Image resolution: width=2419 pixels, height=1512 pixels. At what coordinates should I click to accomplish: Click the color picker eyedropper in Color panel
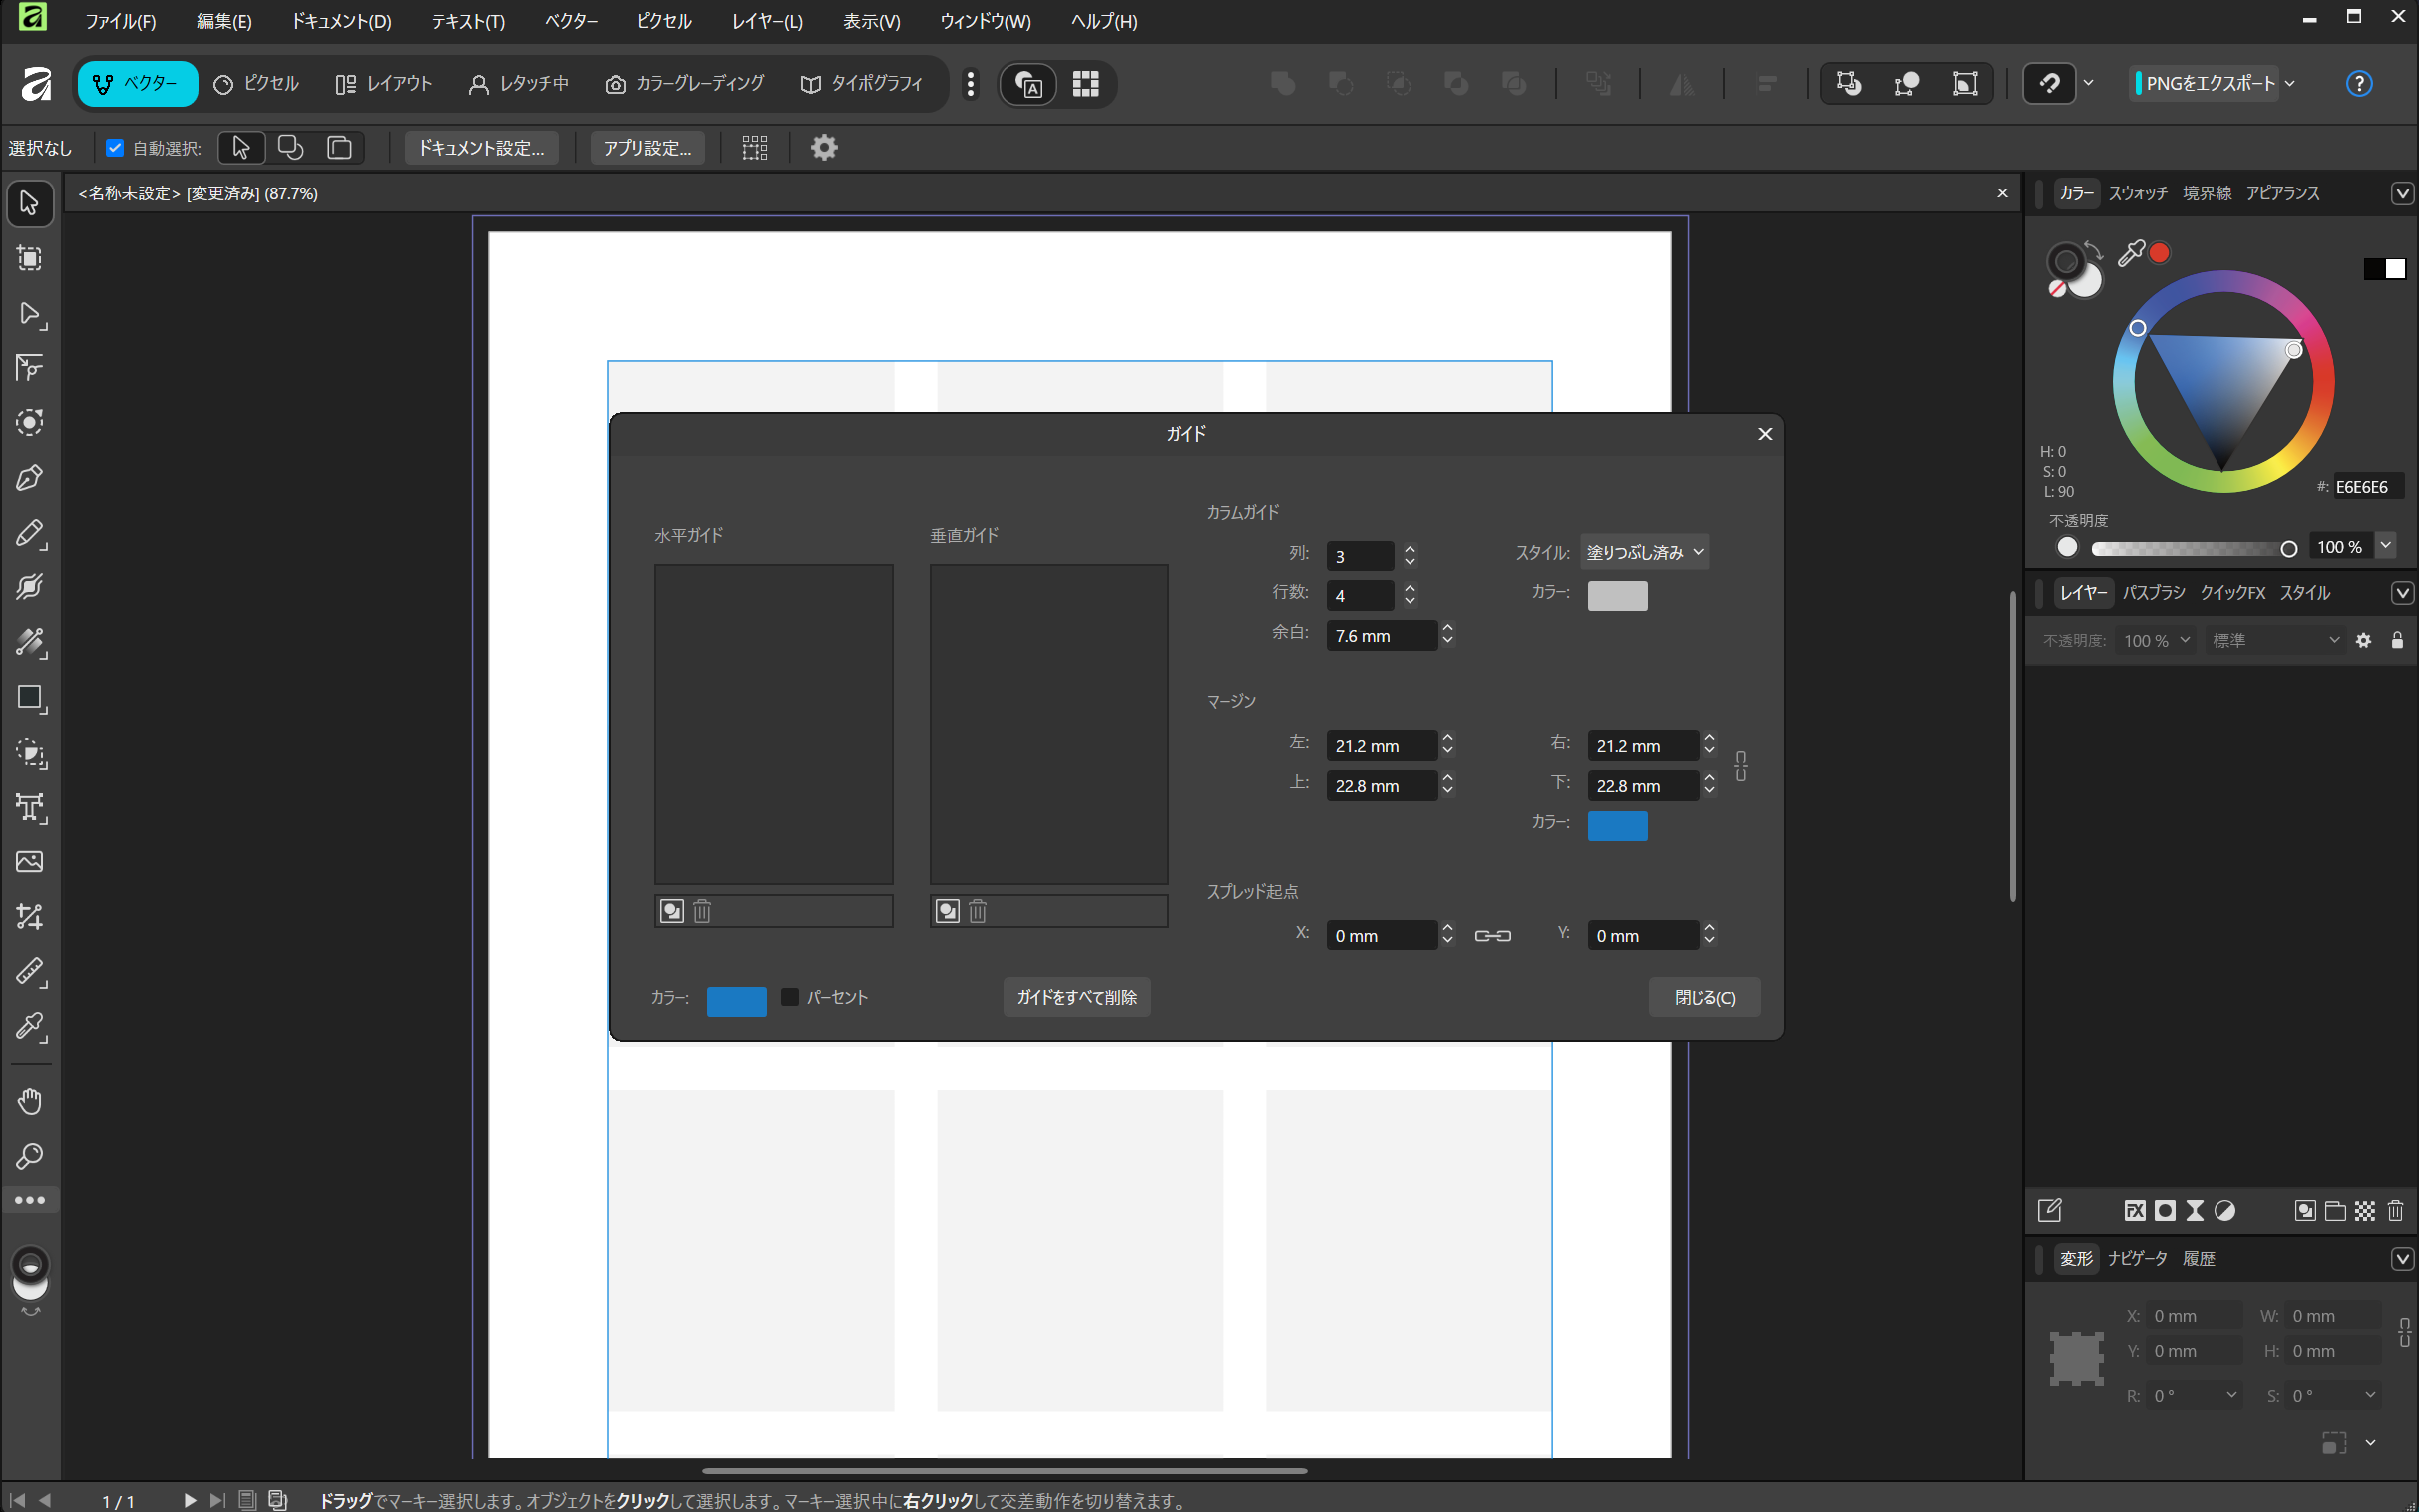2130,253
